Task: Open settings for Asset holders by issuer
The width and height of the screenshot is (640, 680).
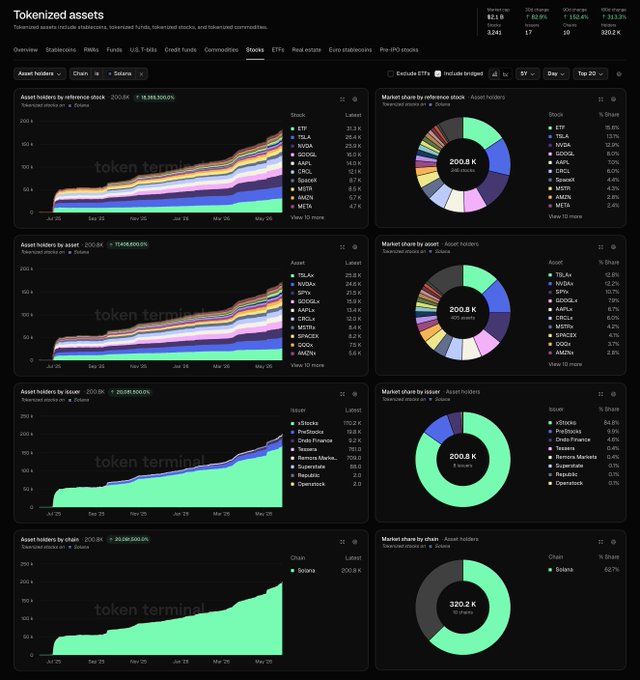Action: pos(355,394)
